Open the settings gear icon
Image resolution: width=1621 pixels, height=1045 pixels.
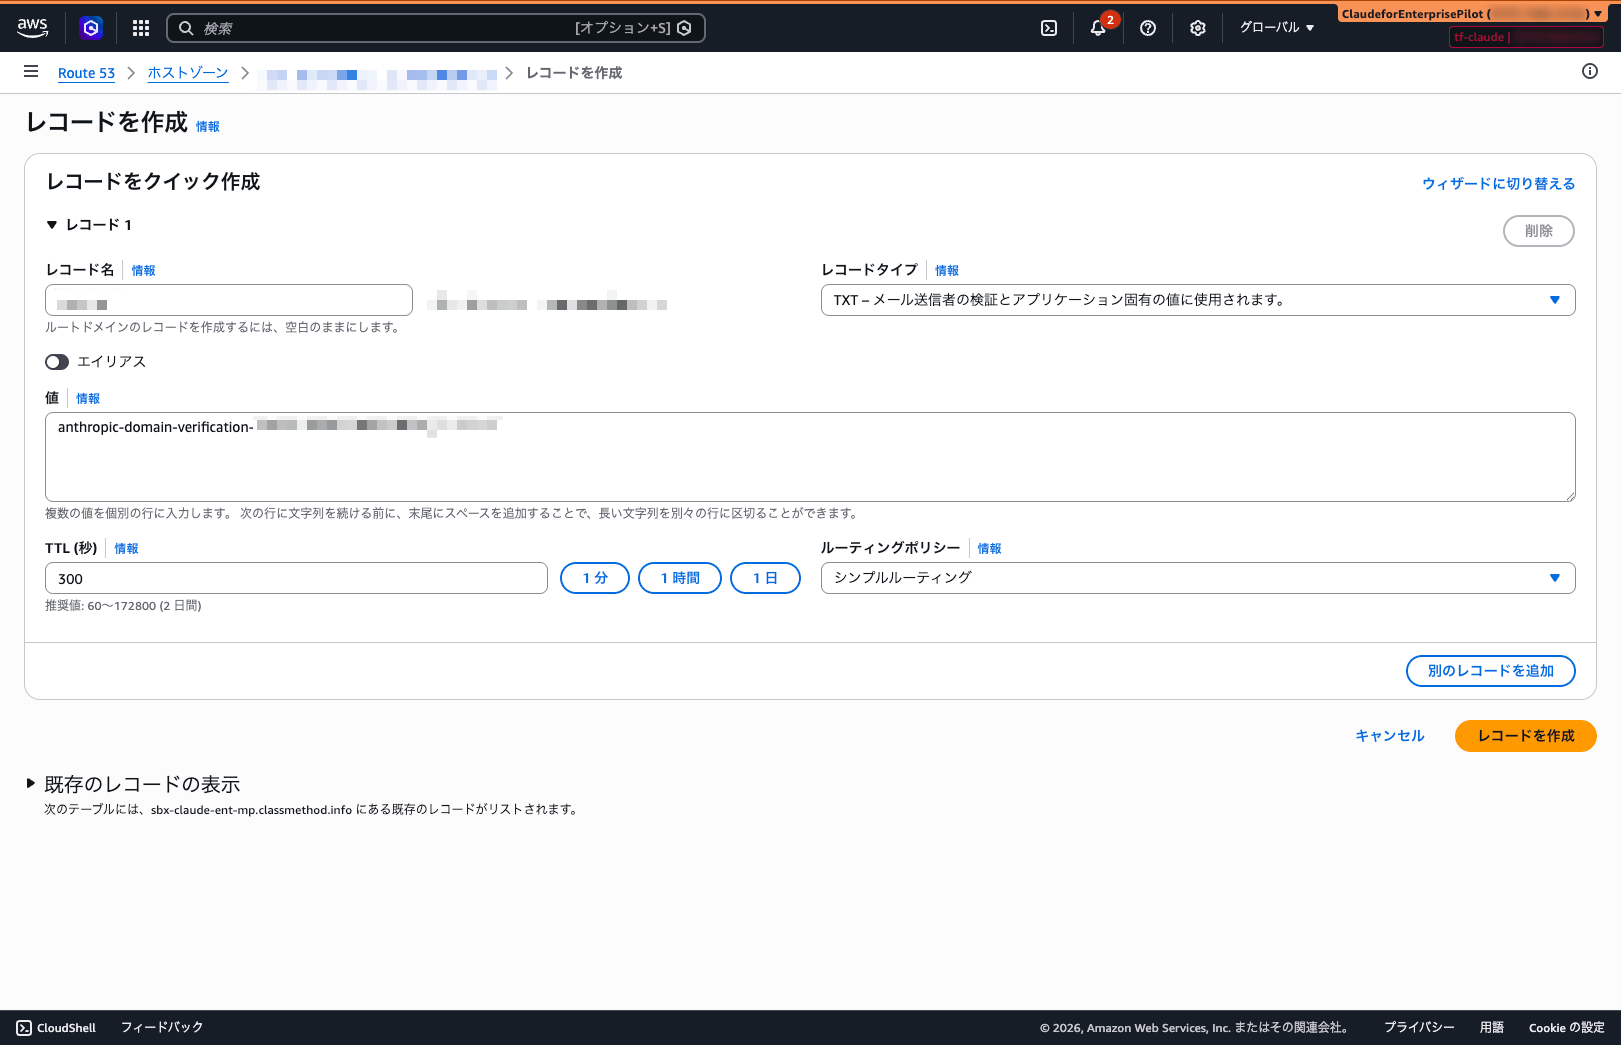[1198, 28]
